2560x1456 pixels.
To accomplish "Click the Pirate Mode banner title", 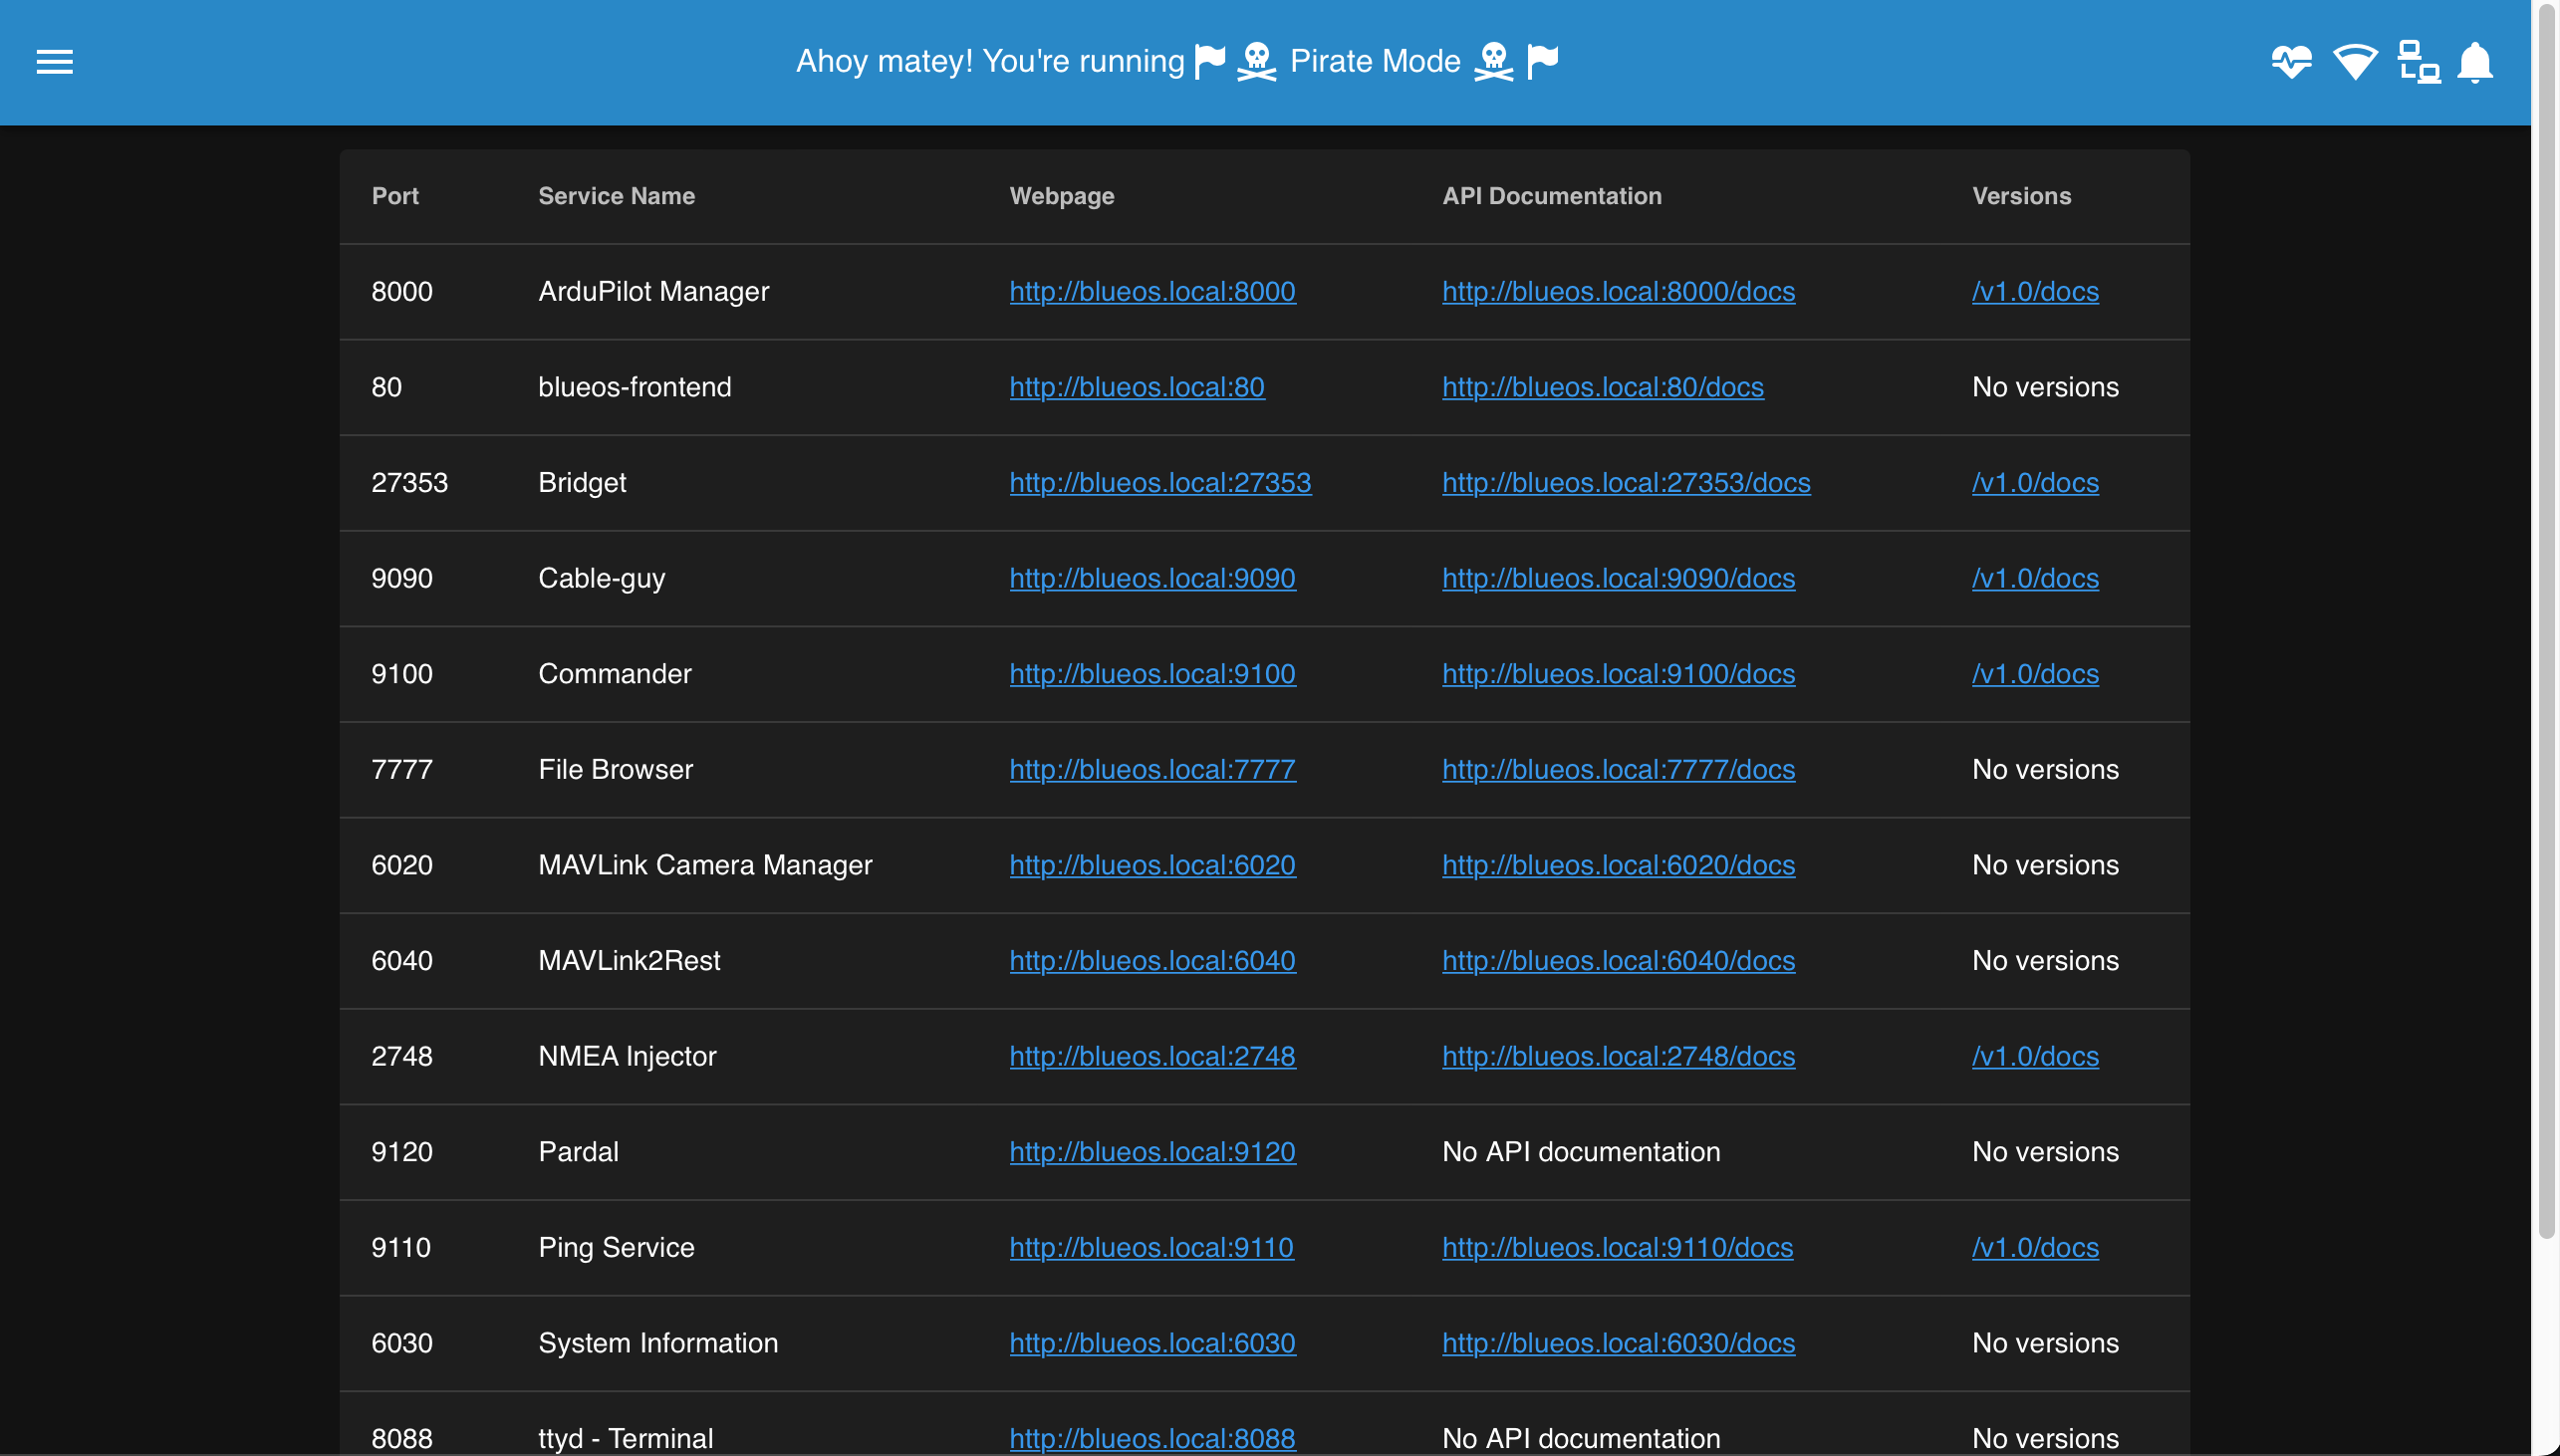I will point(1176,61).
